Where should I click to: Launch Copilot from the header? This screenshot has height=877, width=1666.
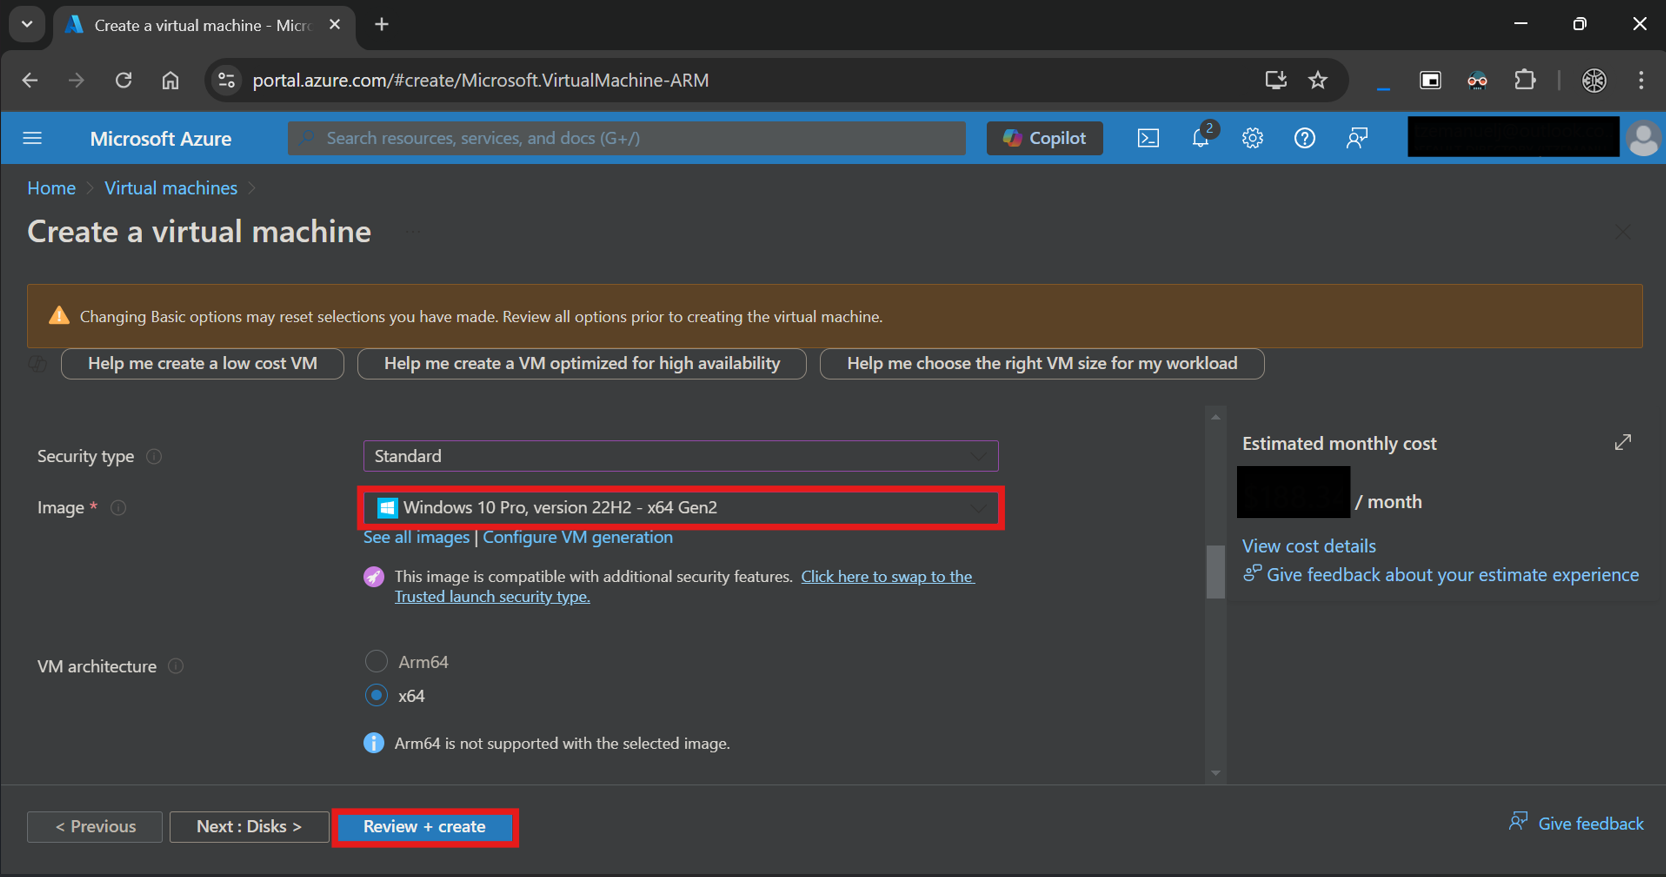tap(1044, 138)
